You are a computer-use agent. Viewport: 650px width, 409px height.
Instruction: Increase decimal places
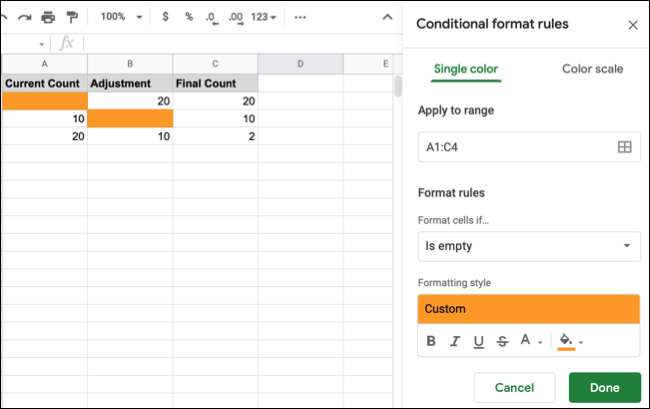236,17
